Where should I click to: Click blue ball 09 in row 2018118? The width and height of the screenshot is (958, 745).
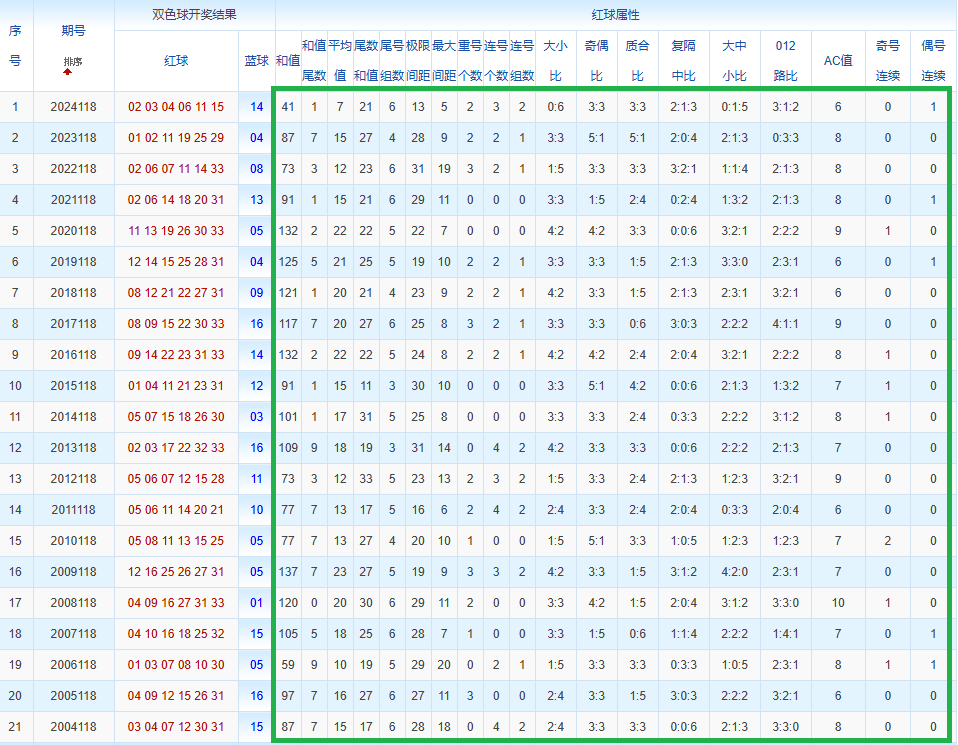point(257,293)
